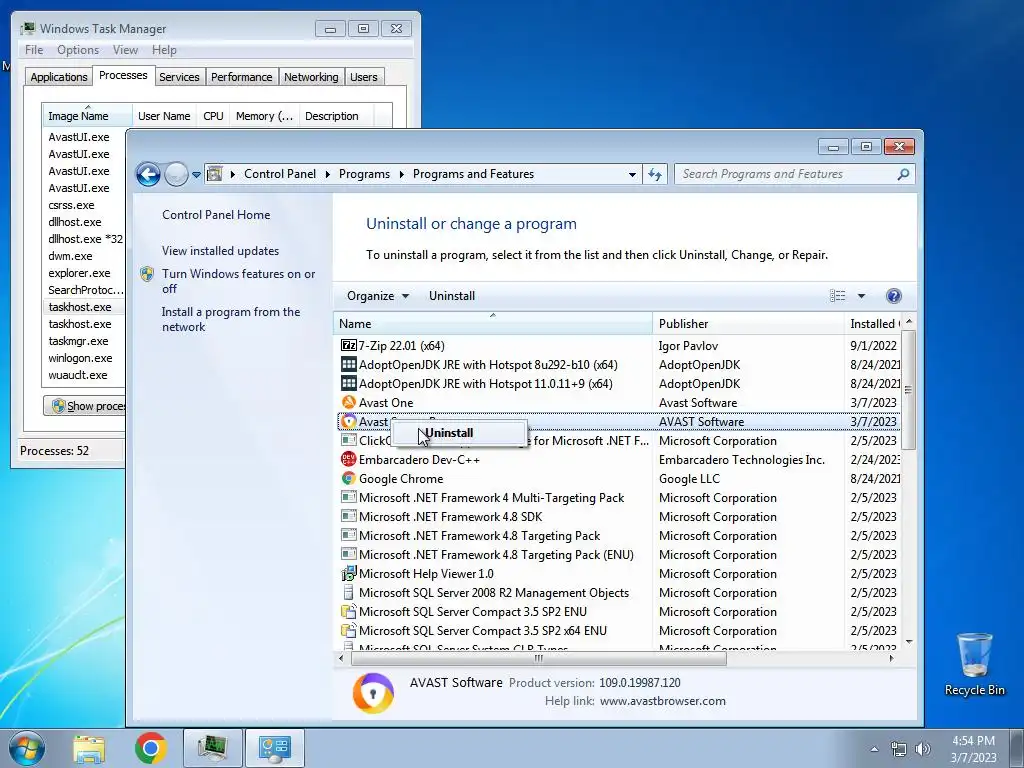
Task: Sort by the Publisher column header
Action: coord(748,323)
